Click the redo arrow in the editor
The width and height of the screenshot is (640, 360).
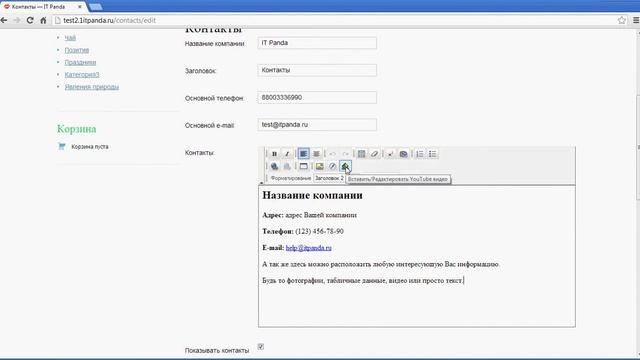tap(345, 154)
